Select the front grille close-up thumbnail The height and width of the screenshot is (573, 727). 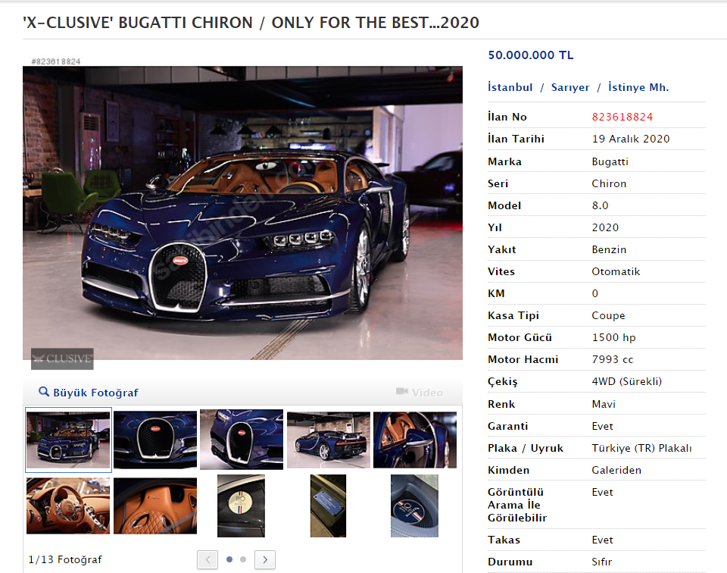coord(155,439)
